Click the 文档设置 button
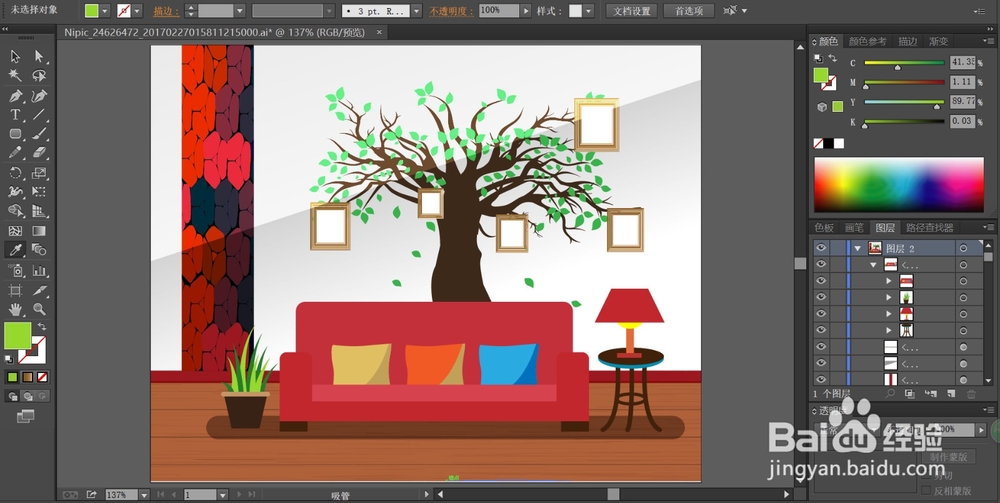Image resolution: width=1000 pixels, height=503 pixels. (632, 11)
